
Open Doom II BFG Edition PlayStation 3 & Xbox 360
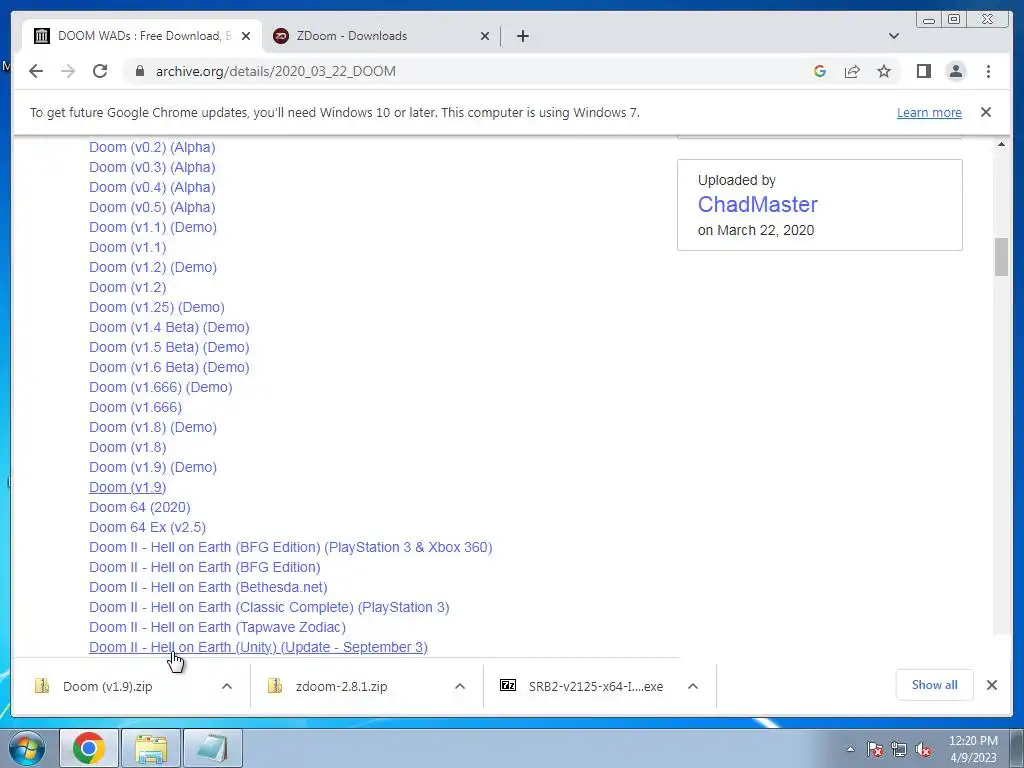[291, 547]
